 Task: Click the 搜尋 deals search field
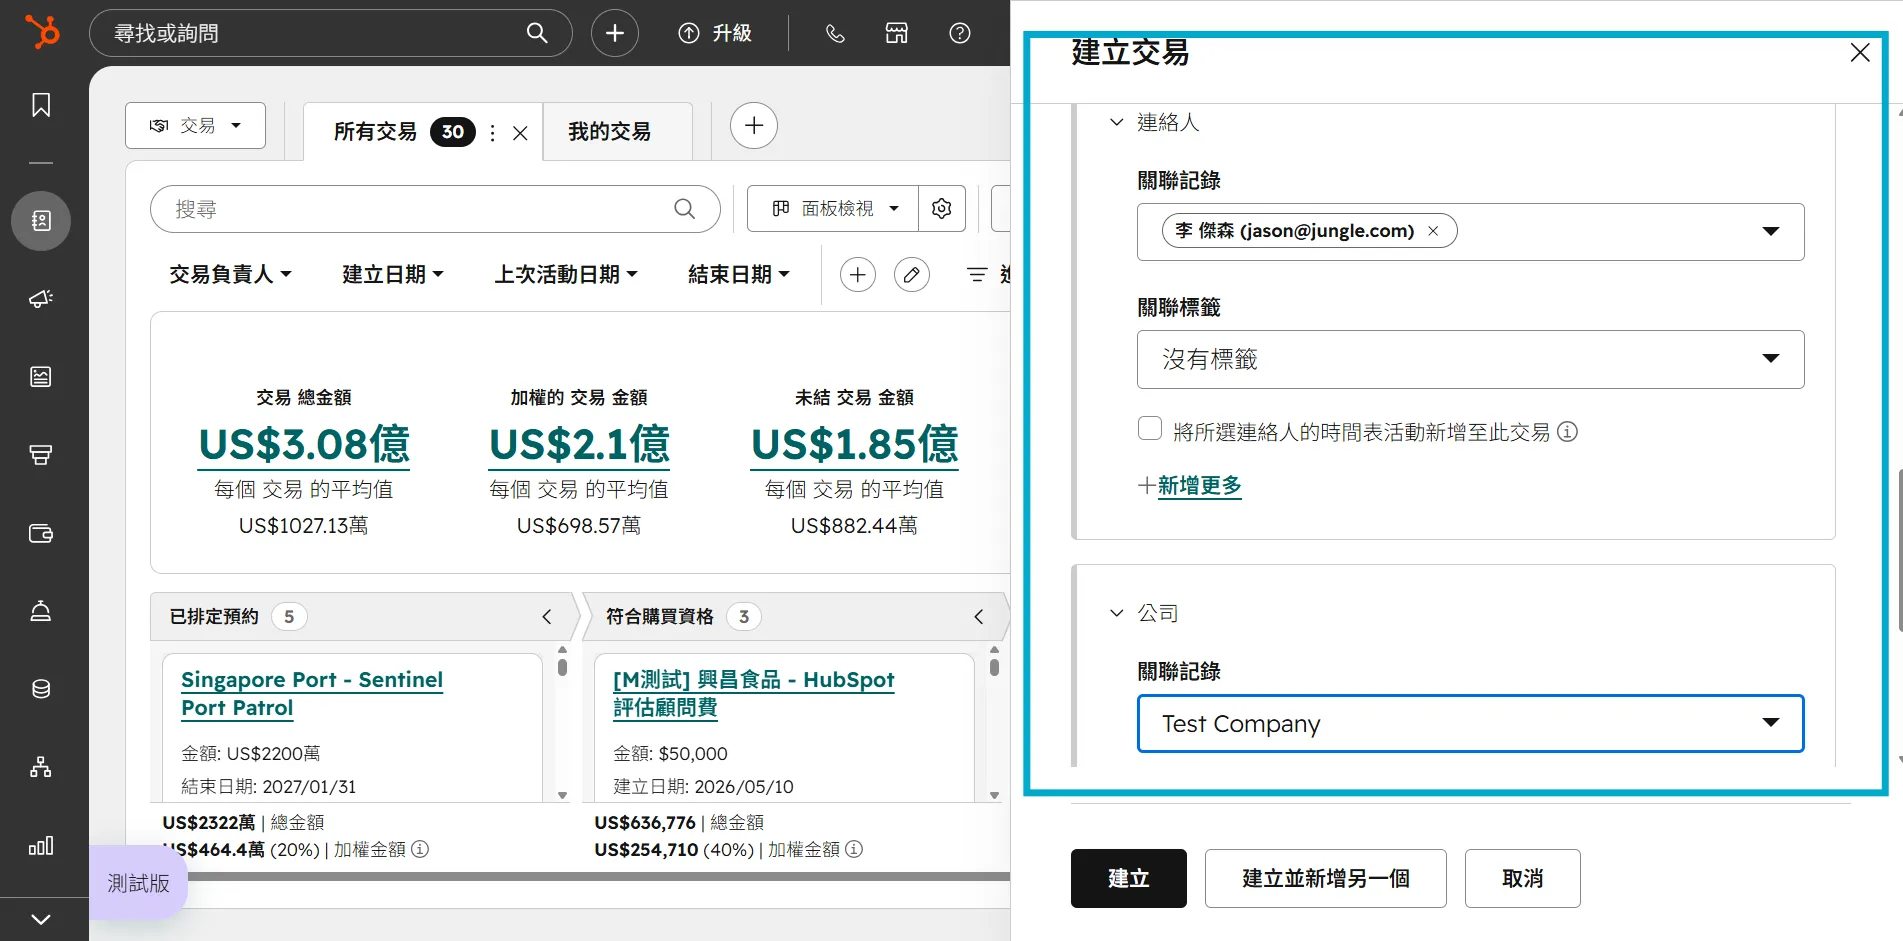[x=435, y=209]
